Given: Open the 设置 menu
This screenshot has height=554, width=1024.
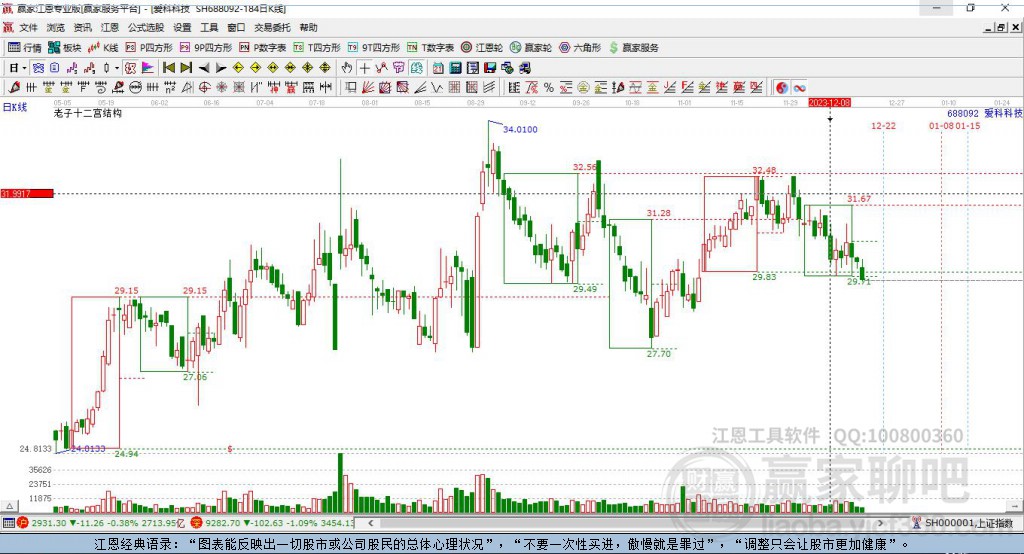Looking at the screenshot, I should (182, 27).
